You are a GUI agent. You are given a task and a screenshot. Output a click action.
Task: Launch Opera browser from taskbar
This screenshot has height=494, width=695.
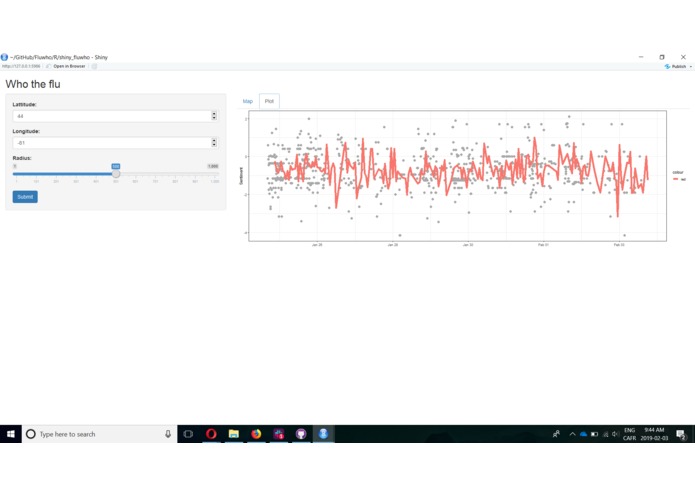211,434
